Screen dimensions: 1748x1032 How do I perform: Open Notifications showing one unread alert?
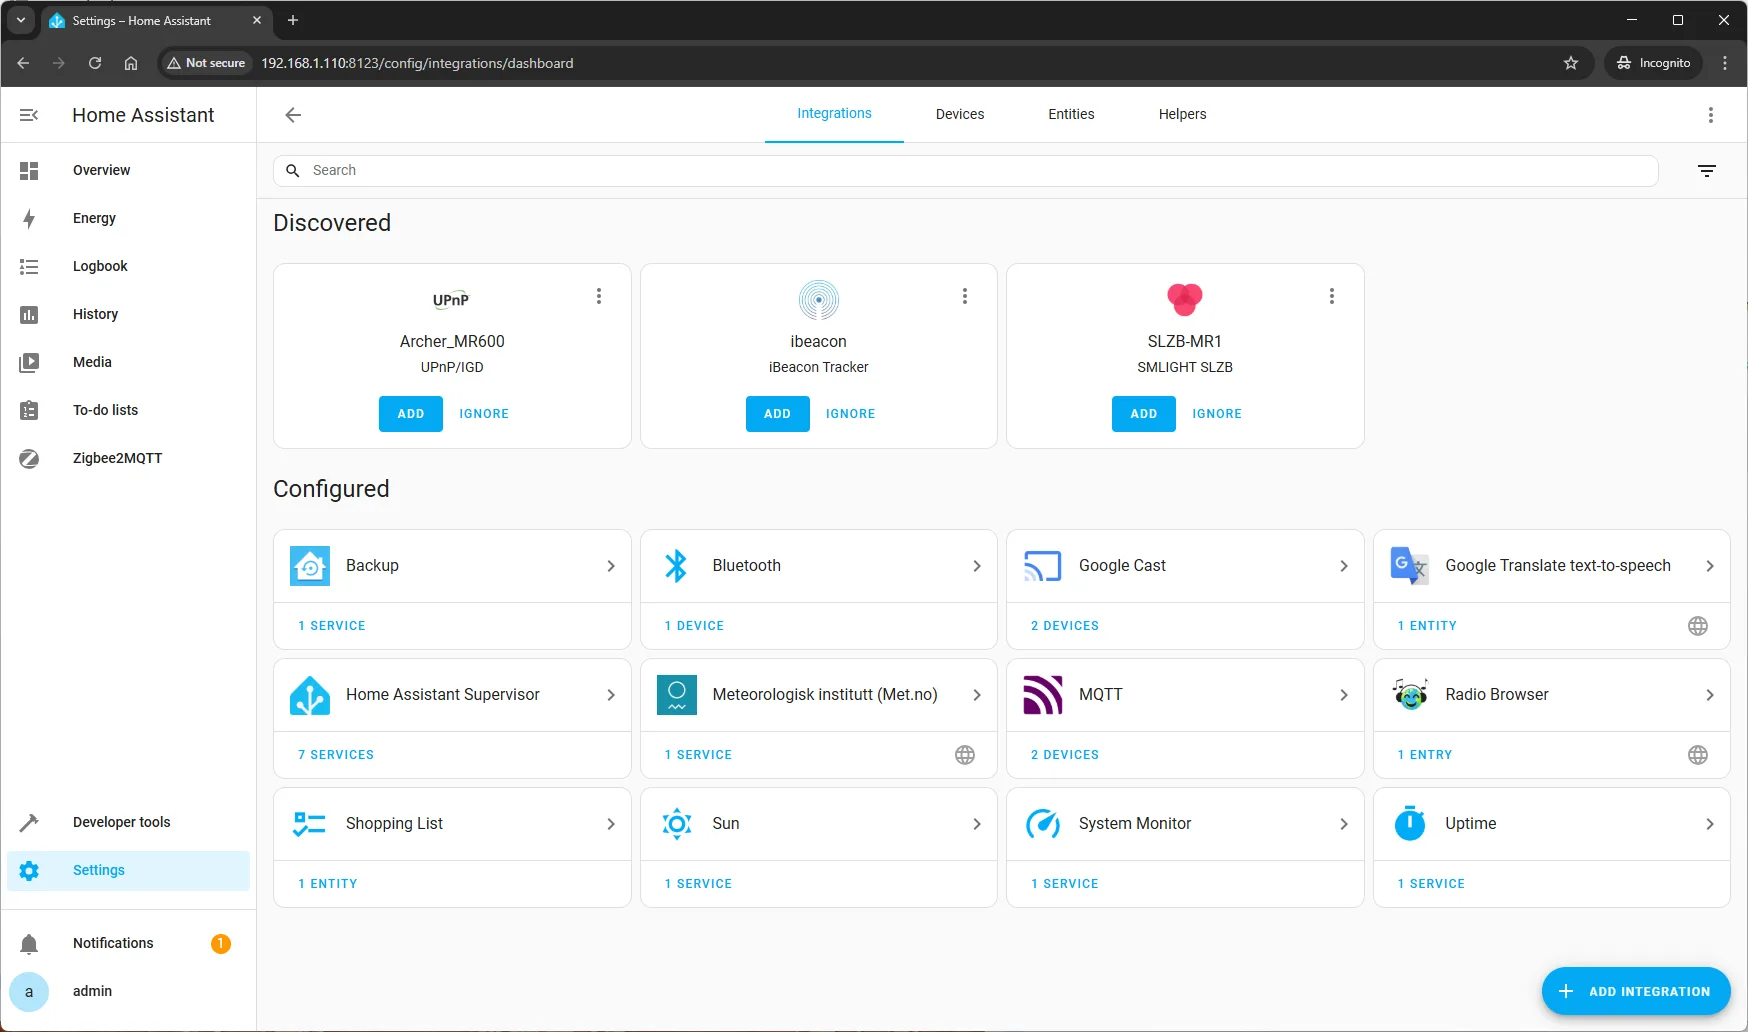coord(113,942)
